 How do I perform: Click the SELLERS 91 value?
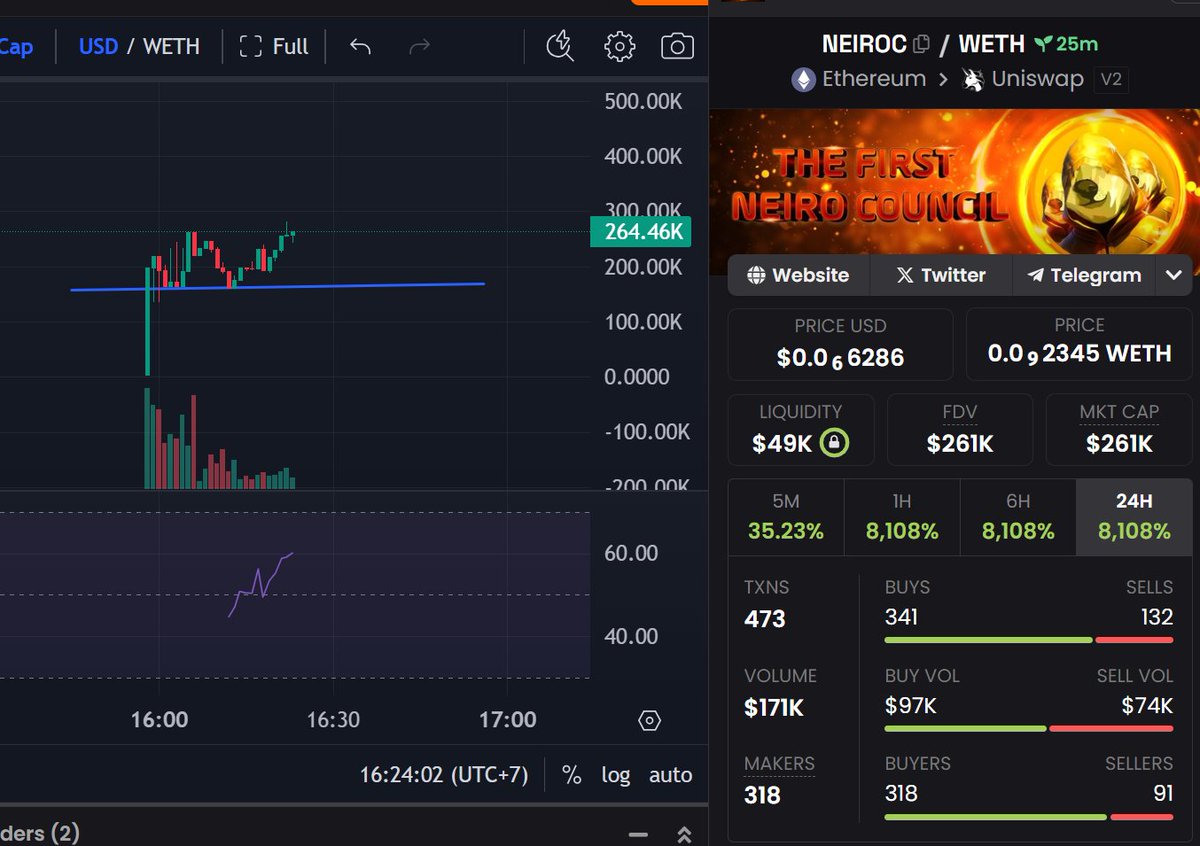click(1162, 793)
